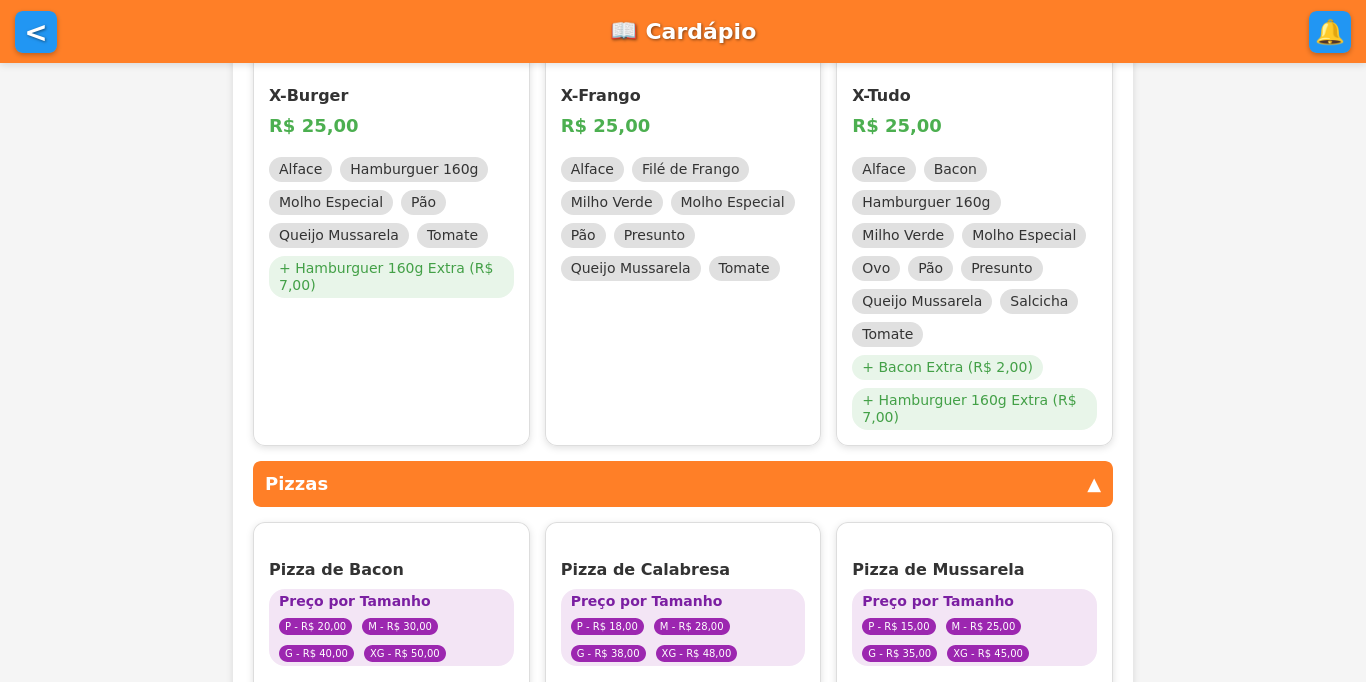The height and width of the screenshot is (682, 1366).
Task: Open notifications via the bell icon
Action: coord(1330,32)
